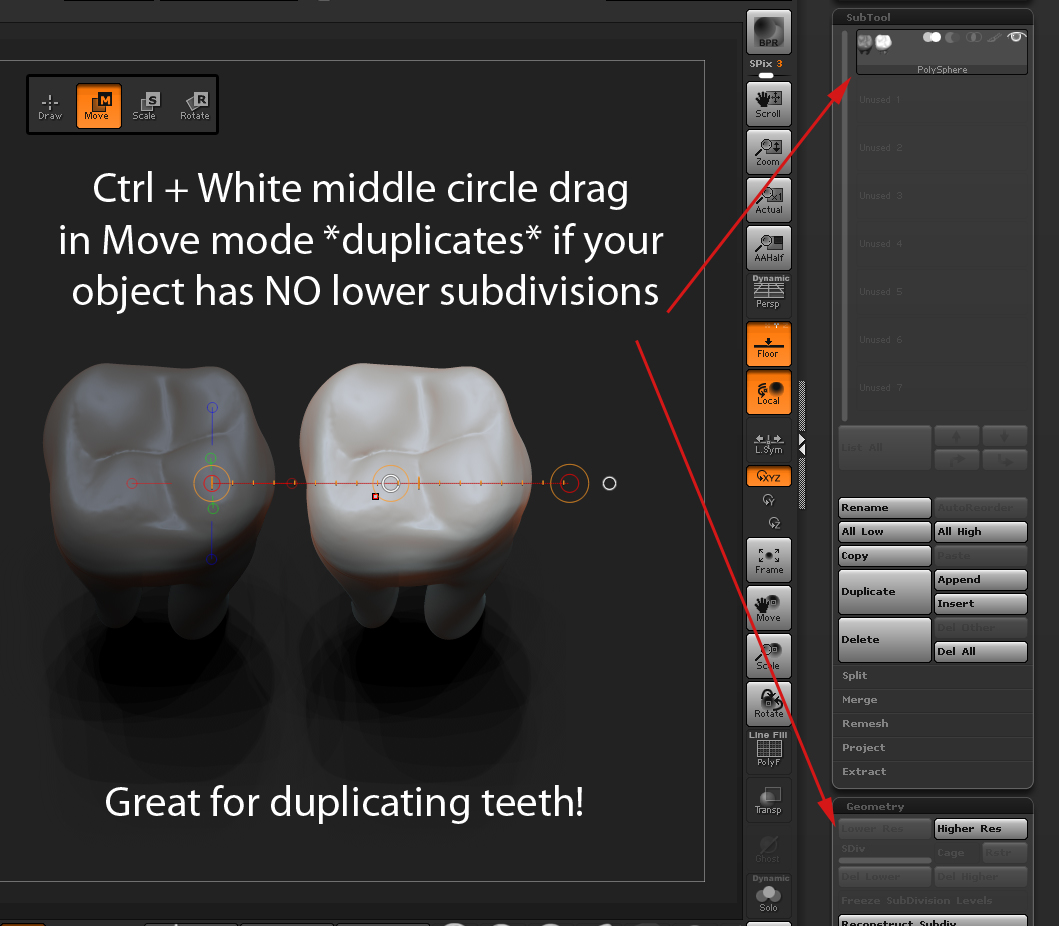The width and height of the screenshot is (1059, 926).
Task: Click the Actual size icon
Action: pos(767,199)
